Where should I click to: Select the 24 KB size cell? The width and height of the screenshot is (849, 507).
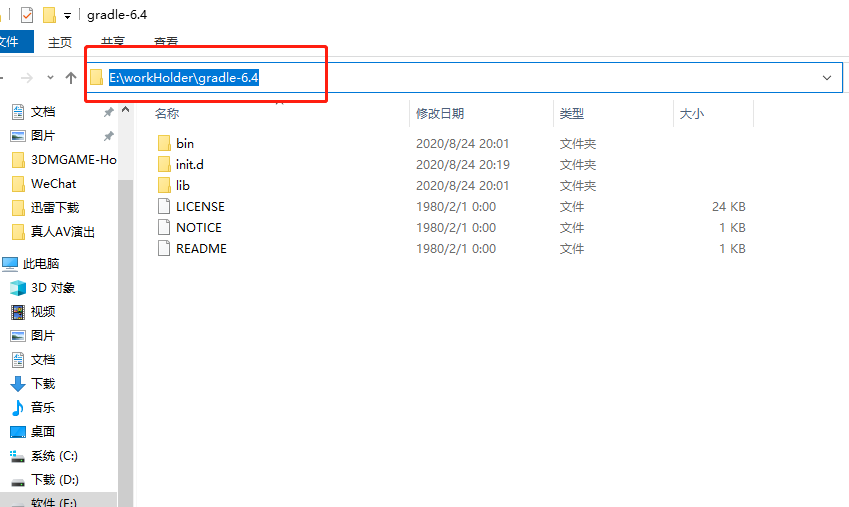tap(728, 206)
